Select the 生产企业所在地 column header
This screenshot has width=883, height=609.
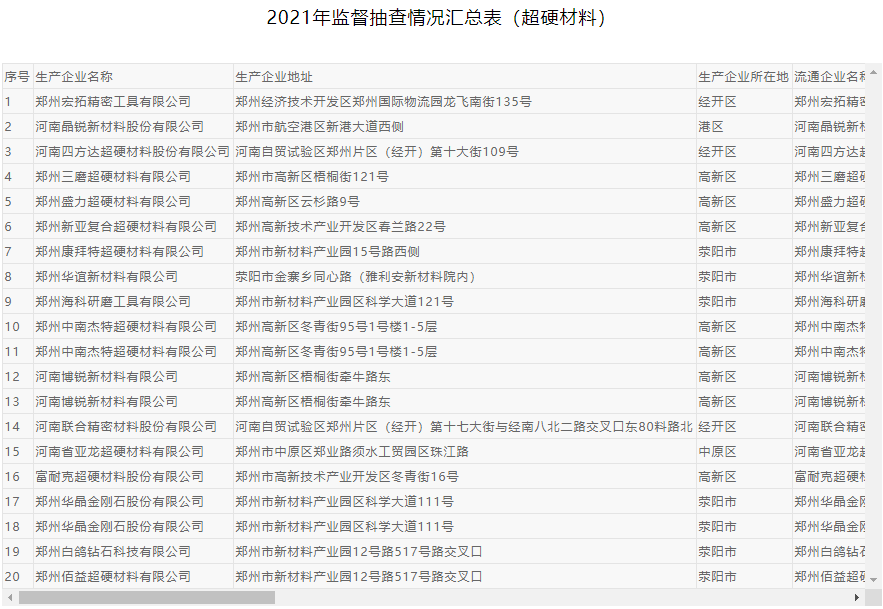744,77
